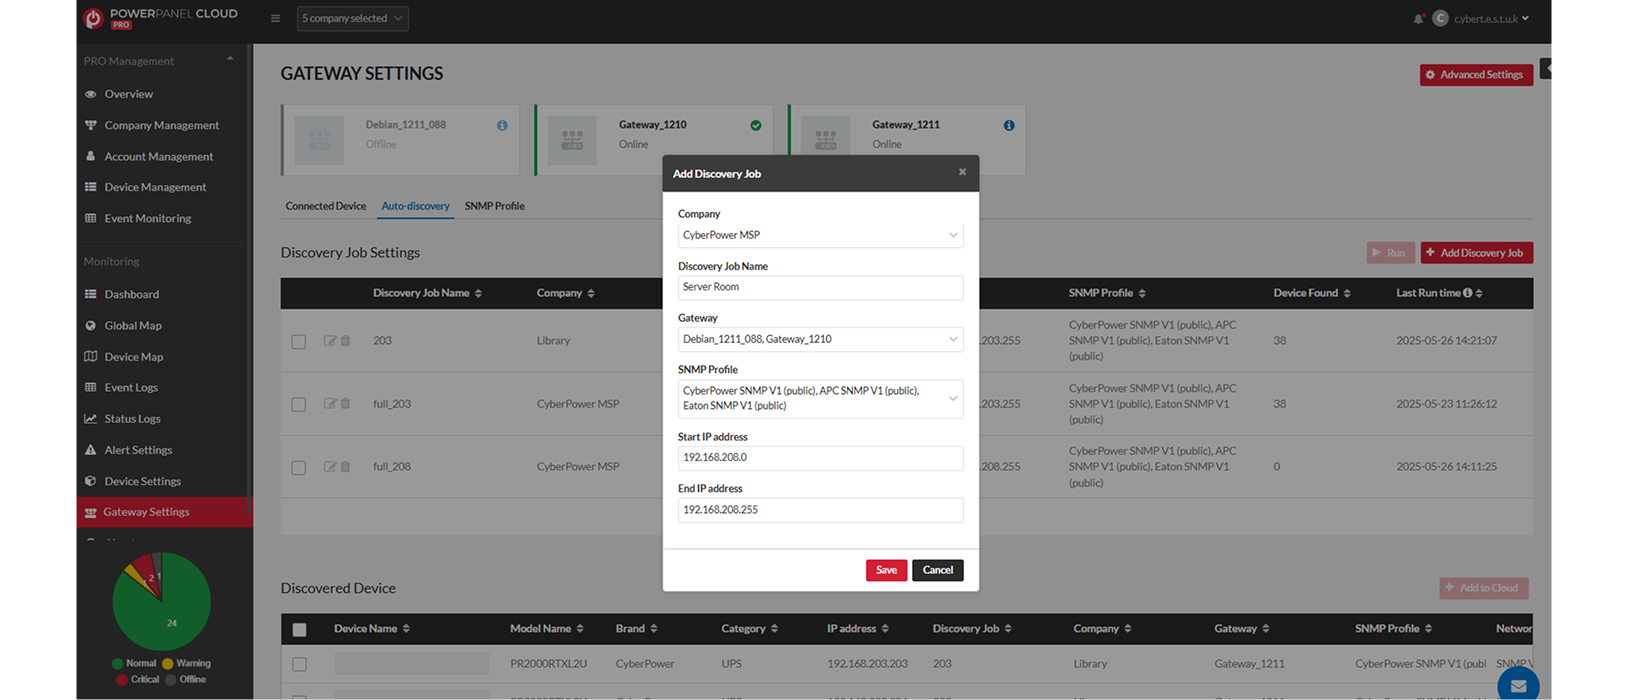Image resolution: width=1628 pixels, height=700 pixels.
Task: Click the edit icon for job full_203
Action: click(329, 404)
